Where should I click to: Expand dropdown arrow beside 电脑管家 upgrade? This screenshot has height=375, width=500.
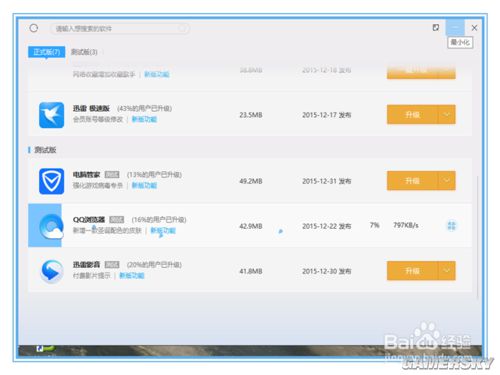point(447,181)
